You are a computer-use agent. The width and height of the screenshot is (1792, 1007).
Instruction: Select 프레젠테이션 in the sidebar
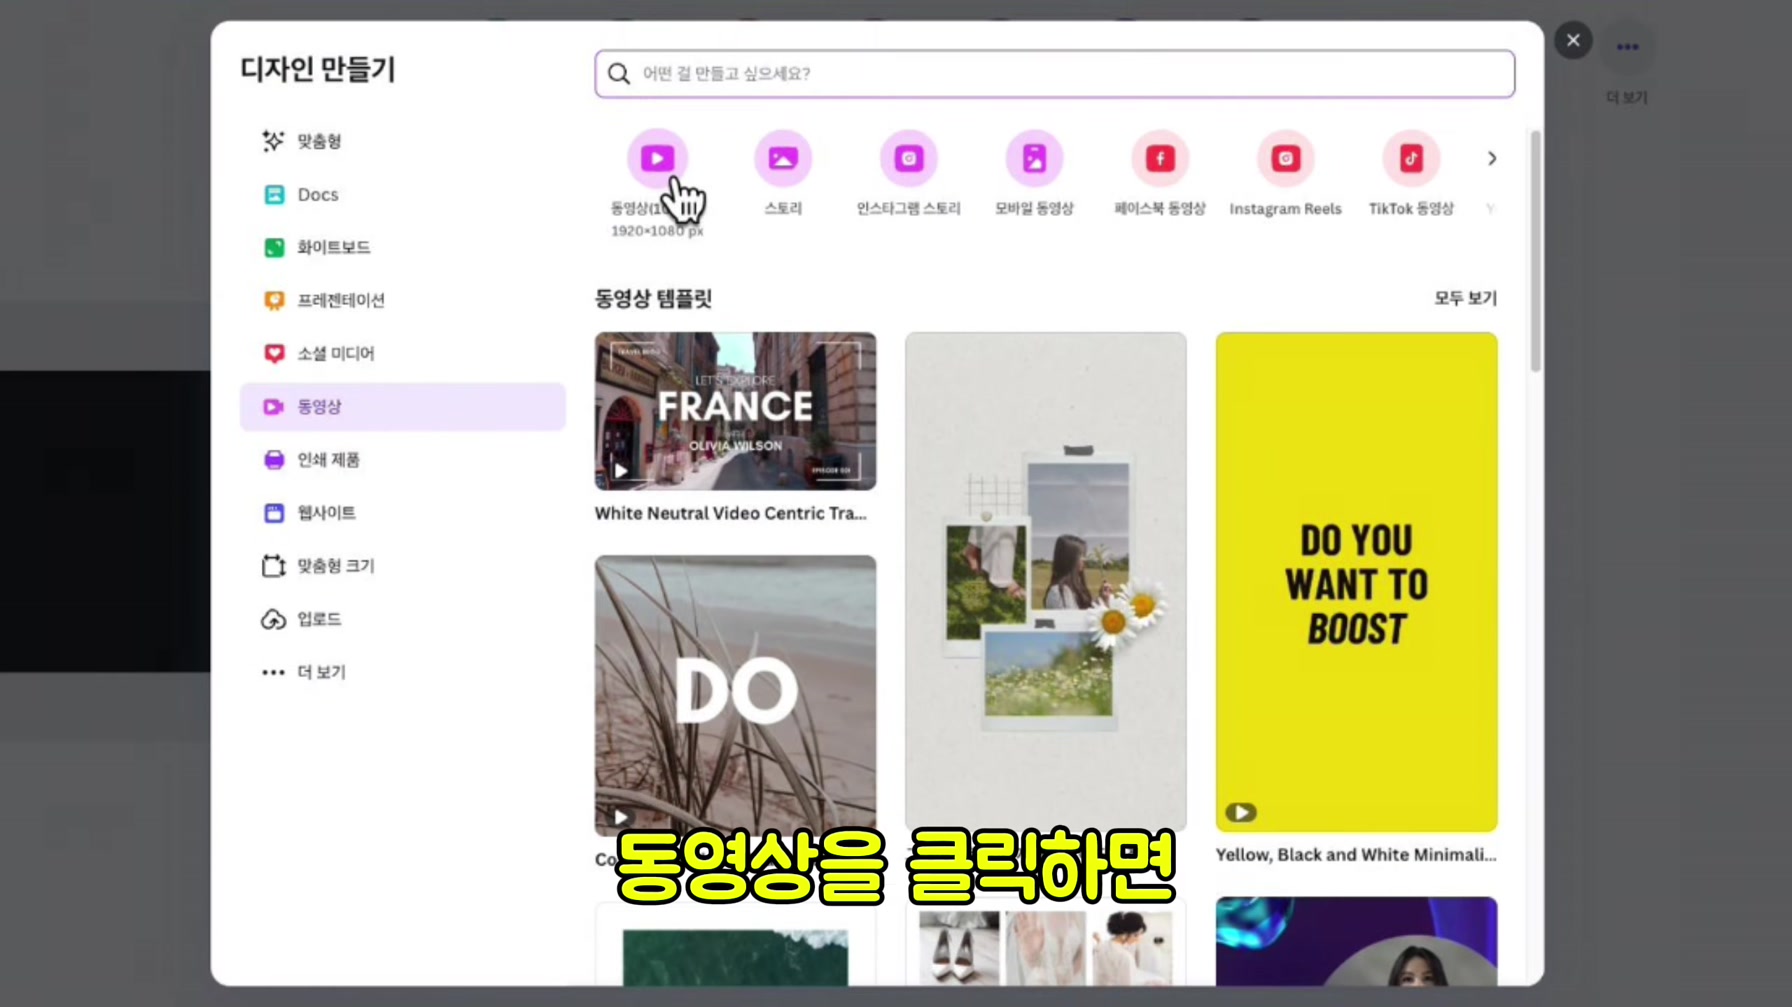(402, 300)
